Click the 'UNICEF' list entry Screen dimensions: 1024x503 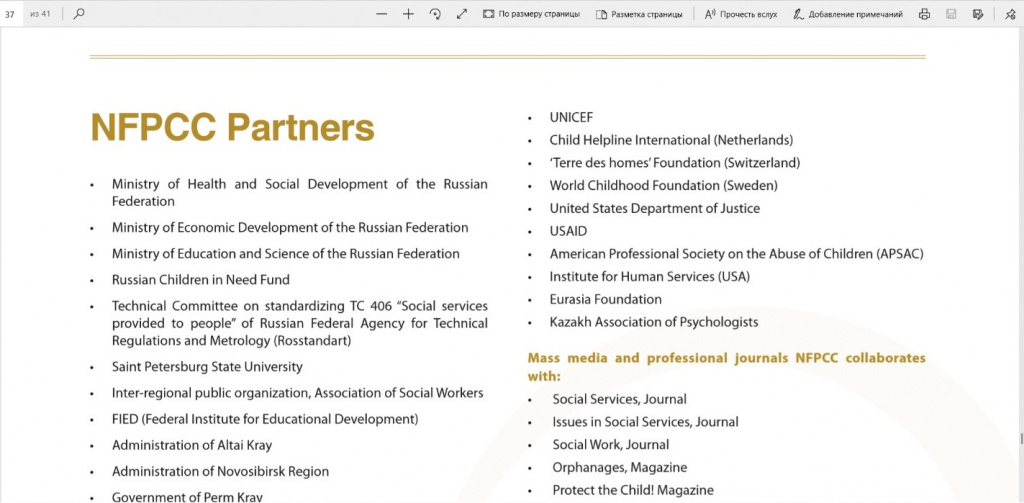[571, 118]
